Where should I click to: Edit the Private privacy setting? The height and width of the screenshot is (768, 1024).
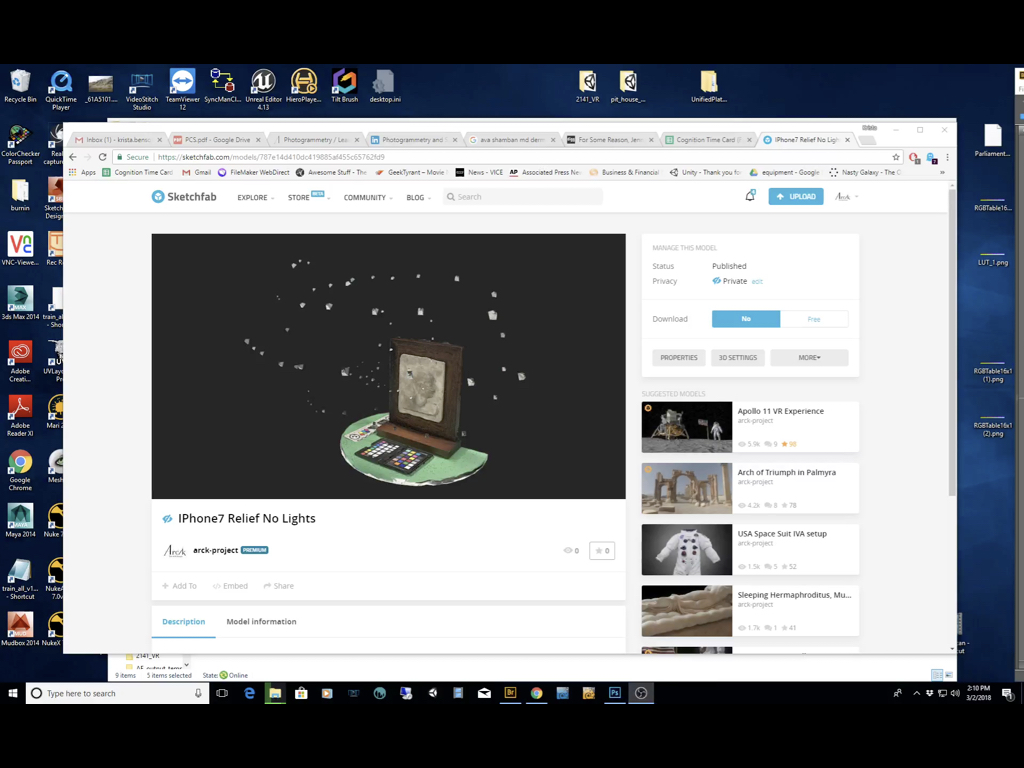[x=757, y=281]
